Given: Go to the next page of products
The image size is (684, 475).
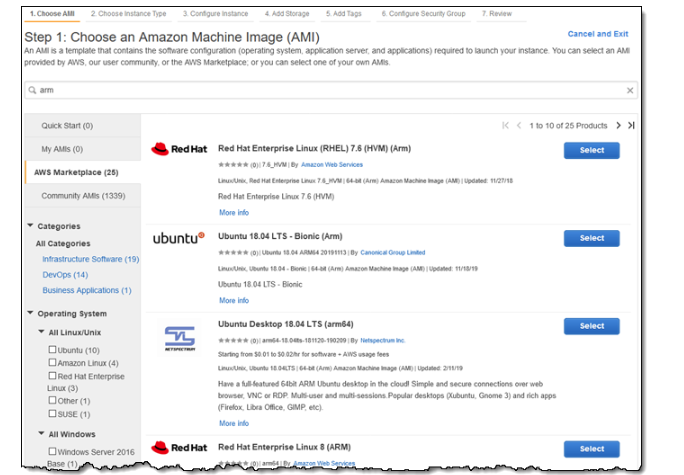Looking at the screenshot, I should [618, 126].
